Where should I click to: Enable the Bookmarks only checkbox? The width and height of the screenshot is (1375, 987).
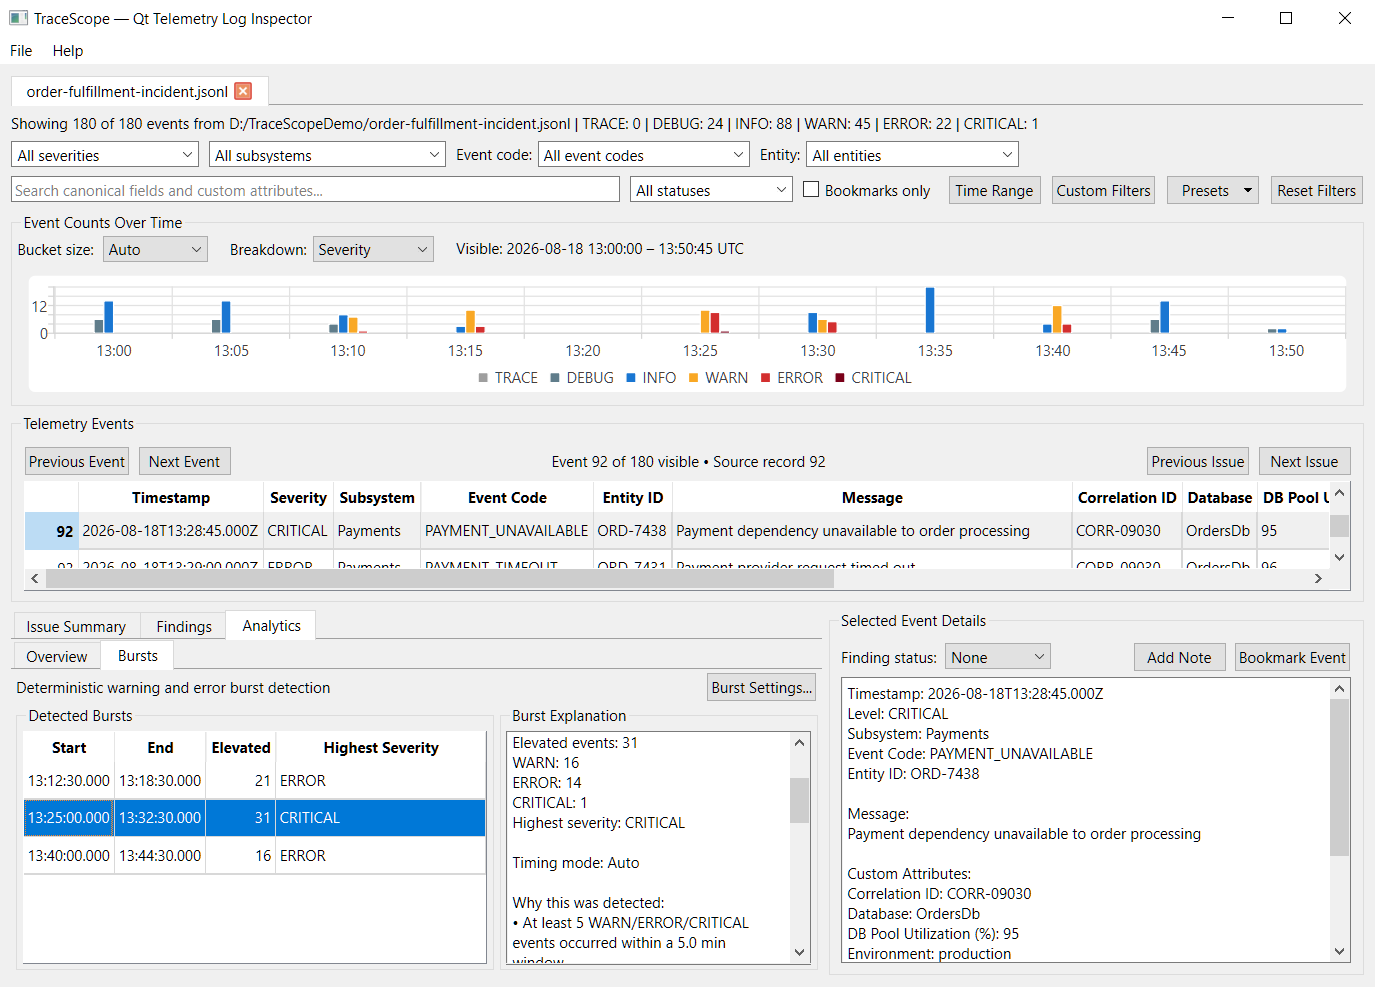click(811, 189)
